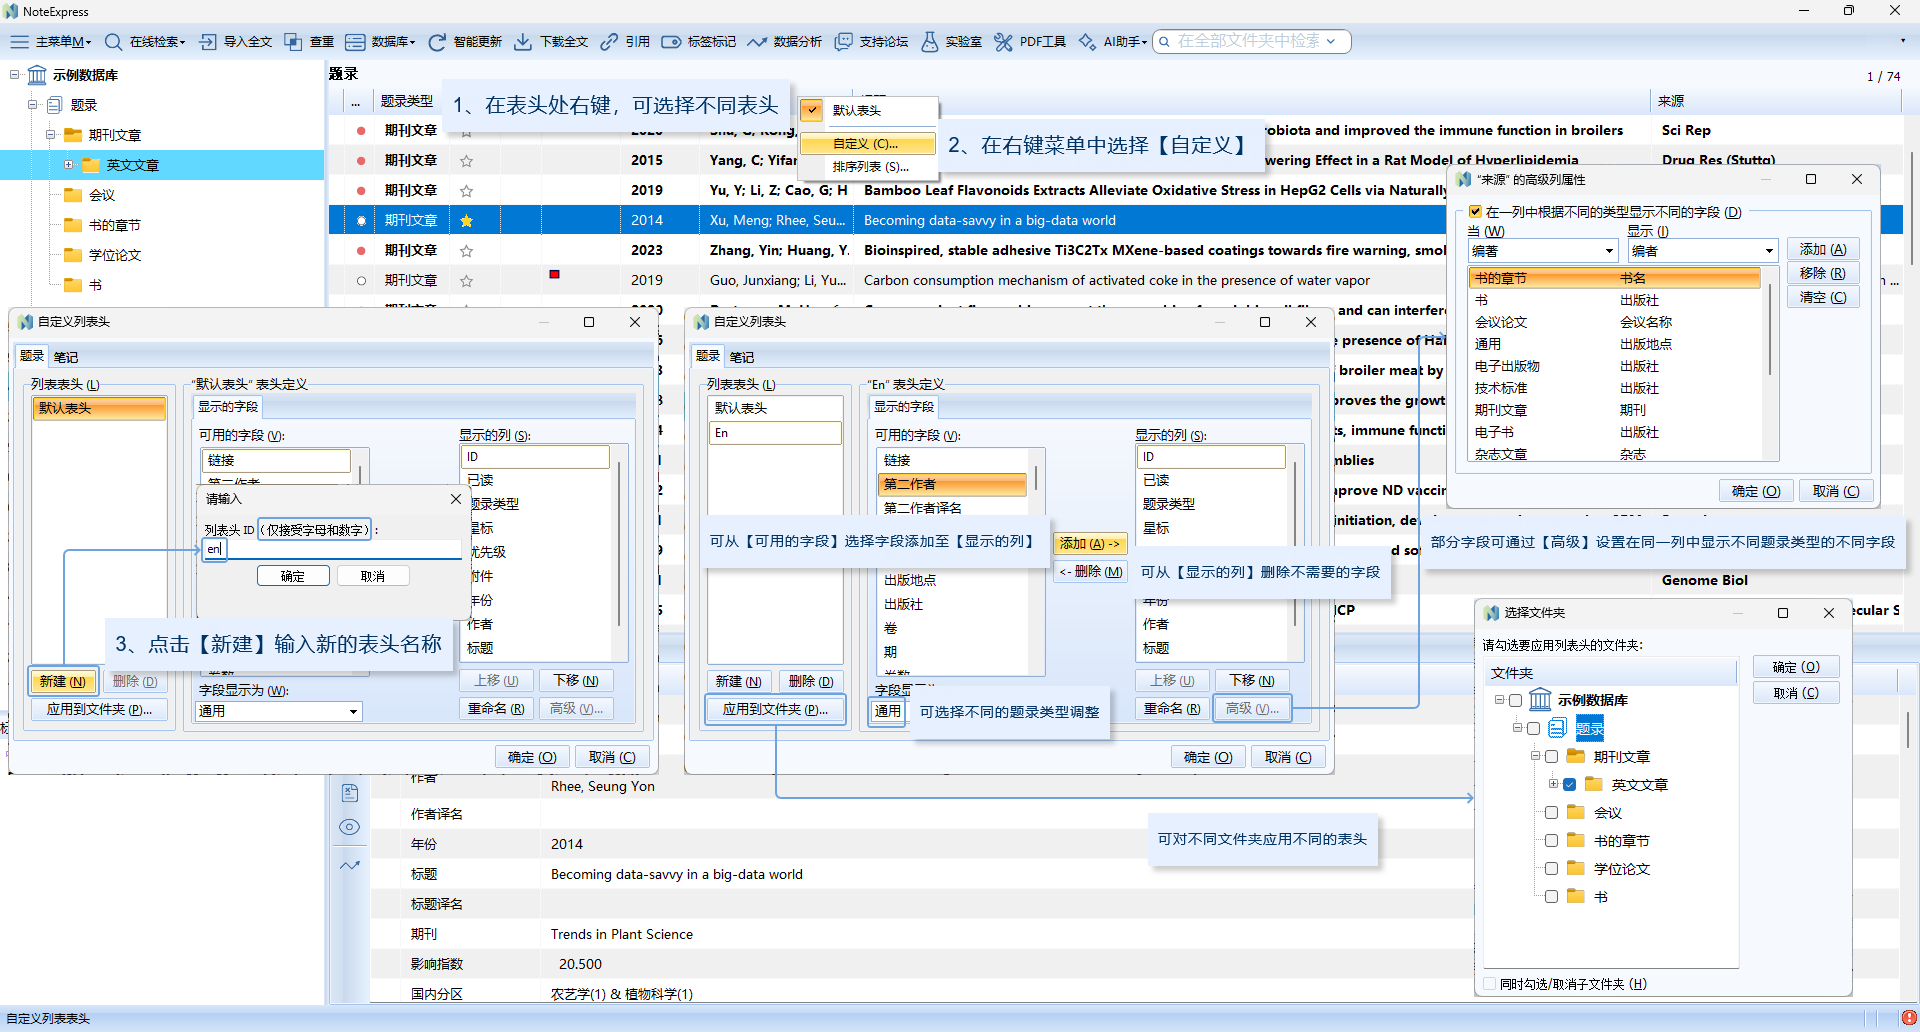Check the 会议 box in 选择文件夹 dialog

tap(1552, 812)
